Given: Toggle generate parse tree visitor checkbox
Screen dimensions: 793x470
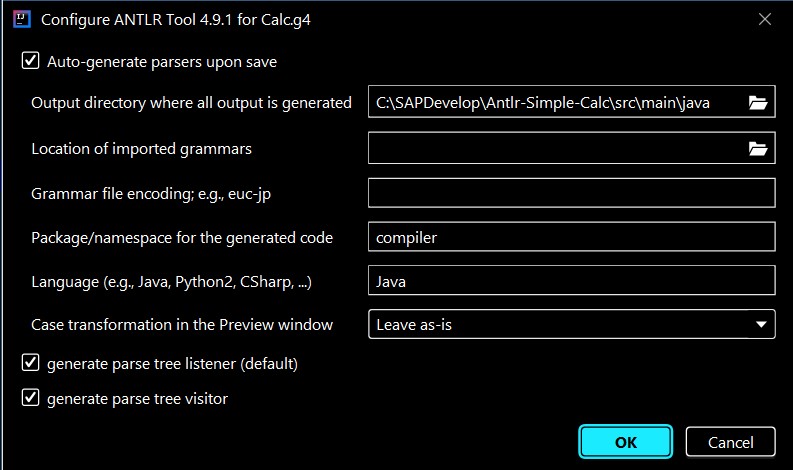Looking at the screenshot, I should click(30, 398).
